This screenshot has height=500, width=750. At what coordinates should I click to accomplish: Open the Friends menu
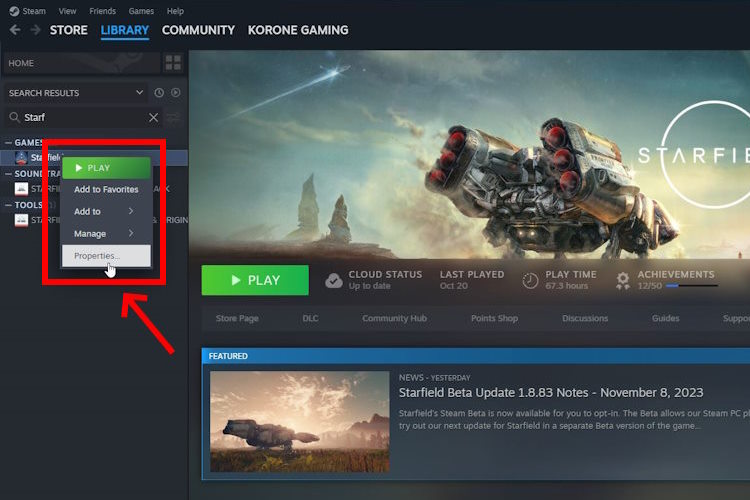click(x=102, y=11)
